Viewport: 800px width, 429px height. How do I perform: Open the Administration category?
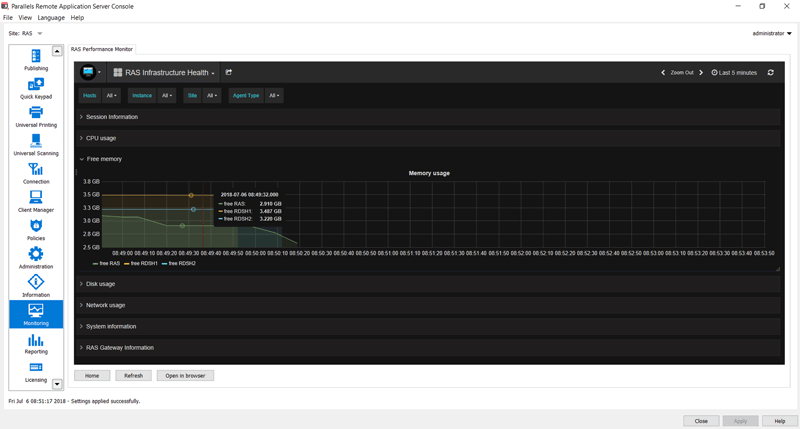point(36,258)
